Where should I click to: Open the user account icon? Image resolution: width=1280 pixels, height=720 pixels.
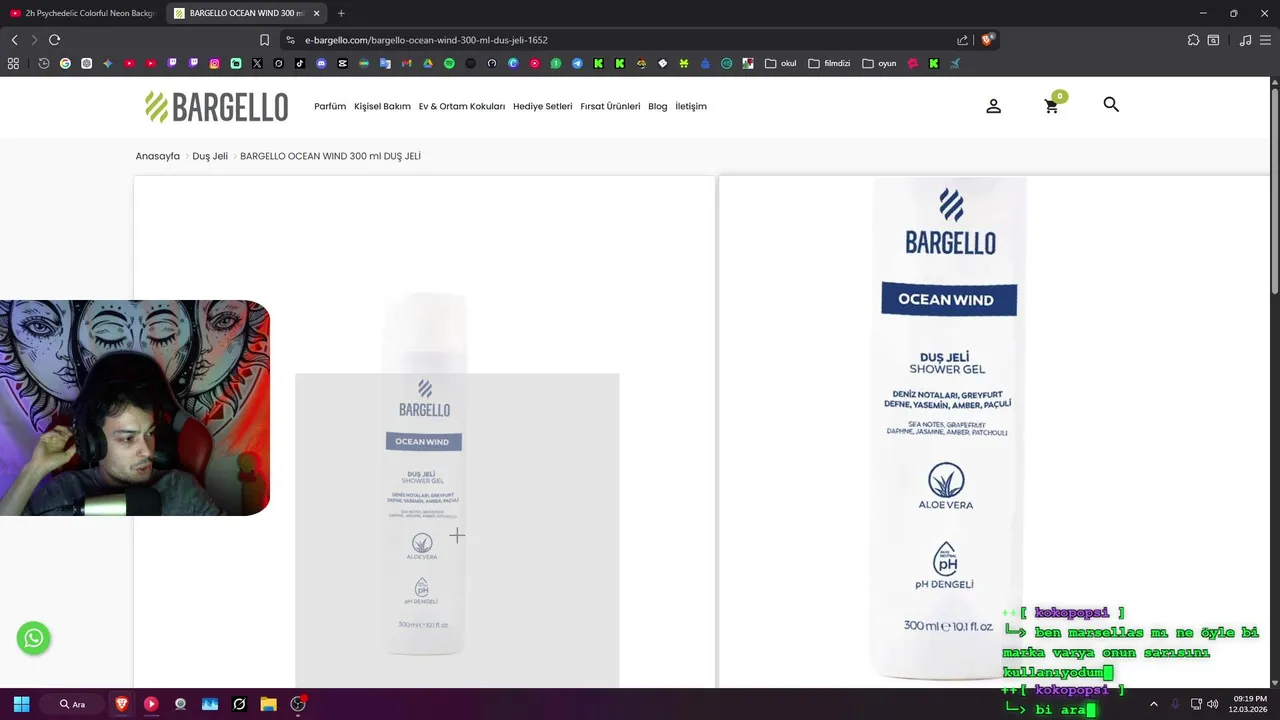tap(993, 106)
